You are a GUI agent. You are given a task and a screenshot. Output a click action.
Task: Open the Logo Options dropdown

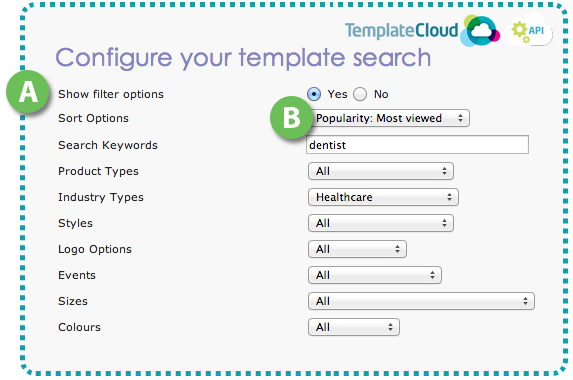(357, 249)
